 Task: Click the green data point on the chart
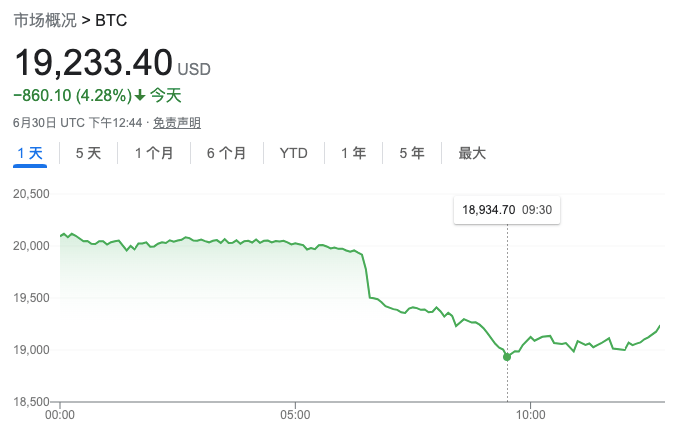pyautogui.click(x=507, y=356)
